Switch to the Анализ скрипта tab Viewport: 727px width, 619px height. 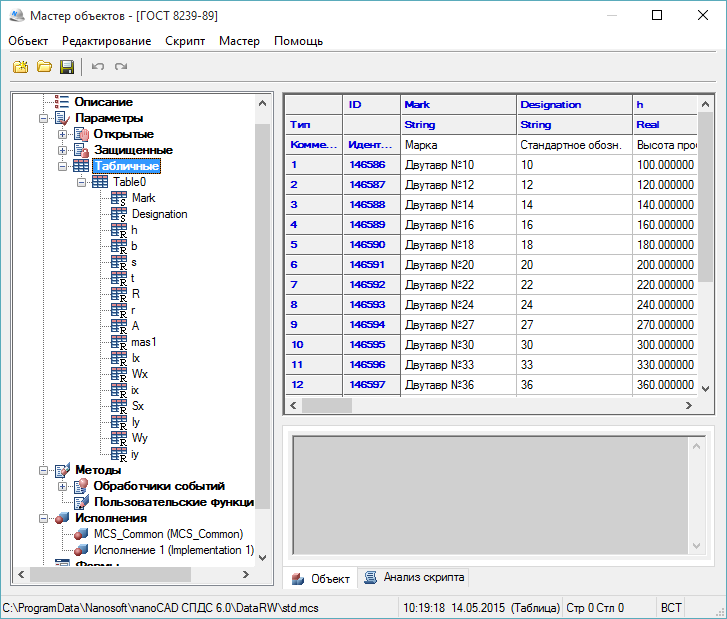coord(414,577)
